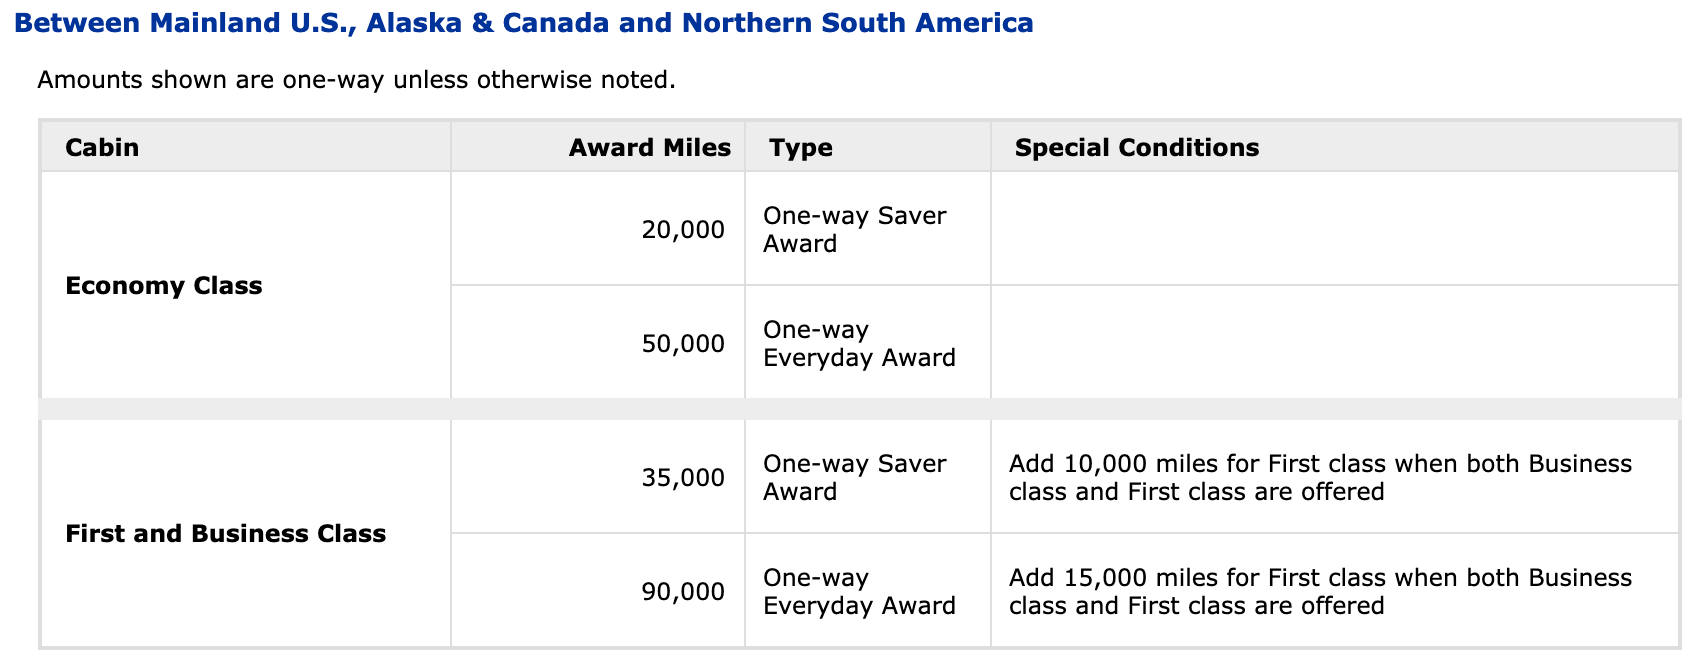
Task: Click the 90,000 award miles value
Action: click(x=683, y=592)
